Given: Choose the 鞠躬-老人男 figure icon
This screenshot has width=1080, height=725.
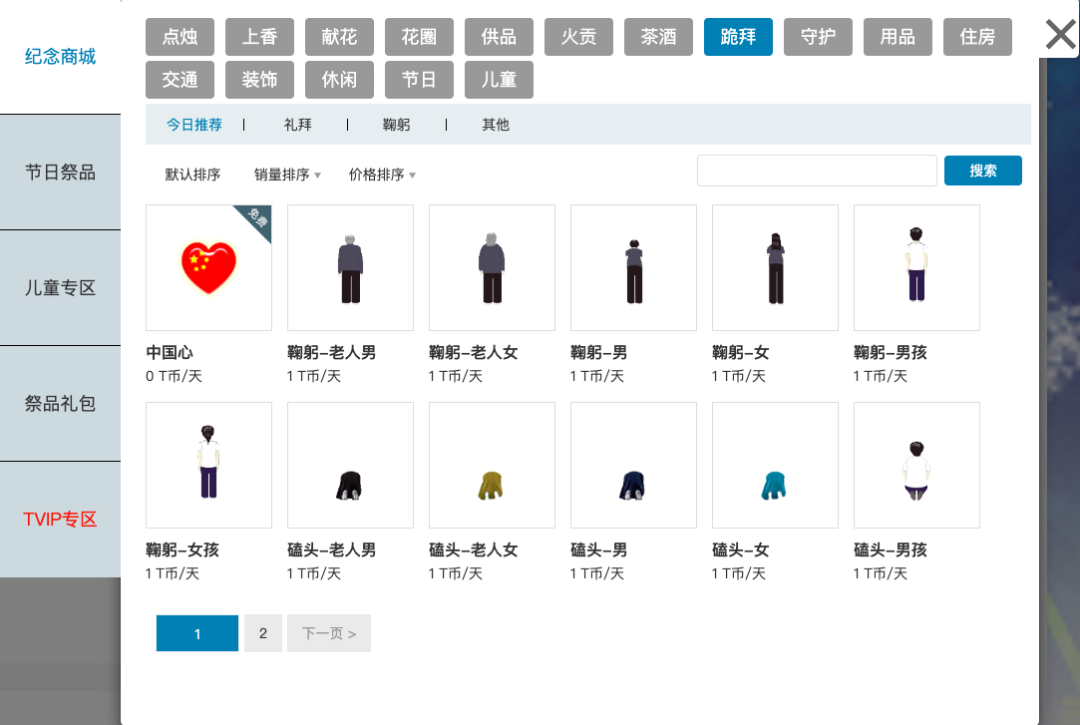Looking at the screenshot, I should tap(351, 267).
